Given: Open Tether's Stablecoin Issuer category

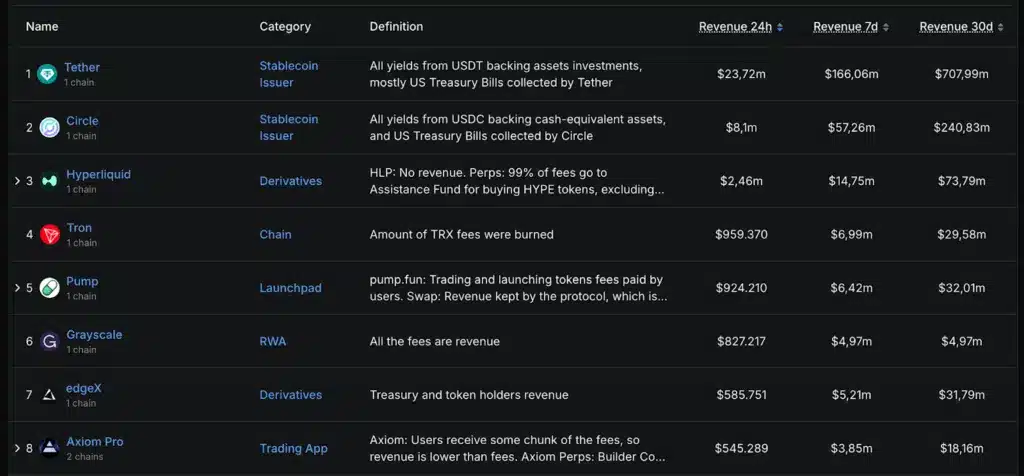Looking at the screenshot, I should tap(288, 74).
